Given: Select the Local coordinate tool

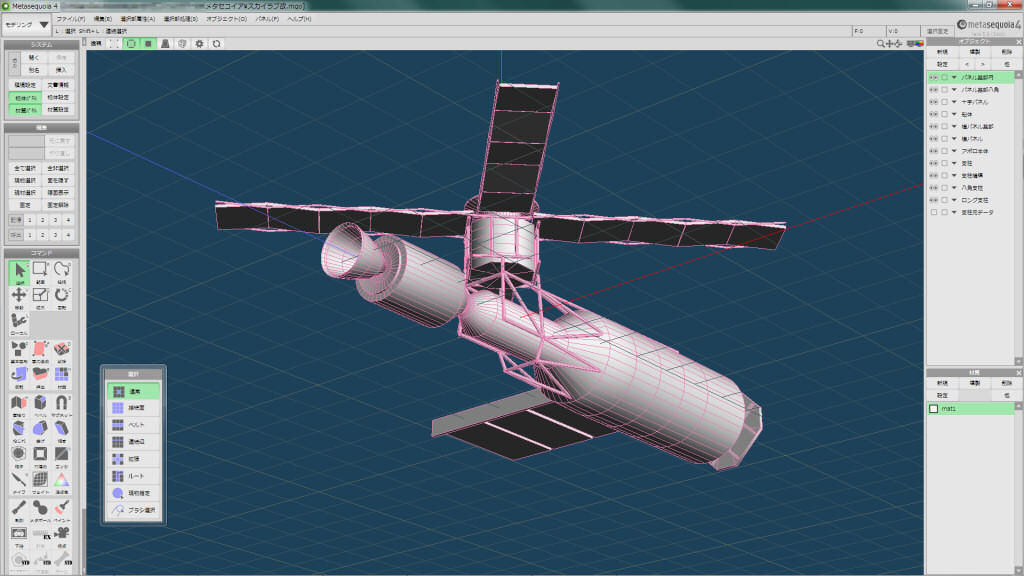Looking at the screenshot, I should coord(19,323).
